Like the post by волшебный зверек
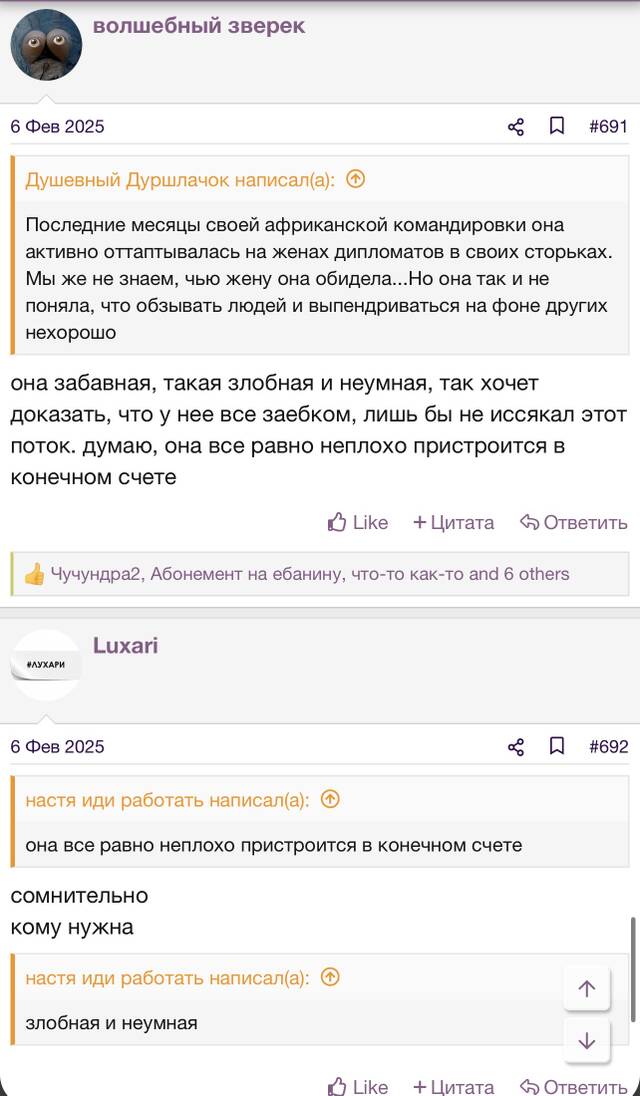 coord(358,522)
